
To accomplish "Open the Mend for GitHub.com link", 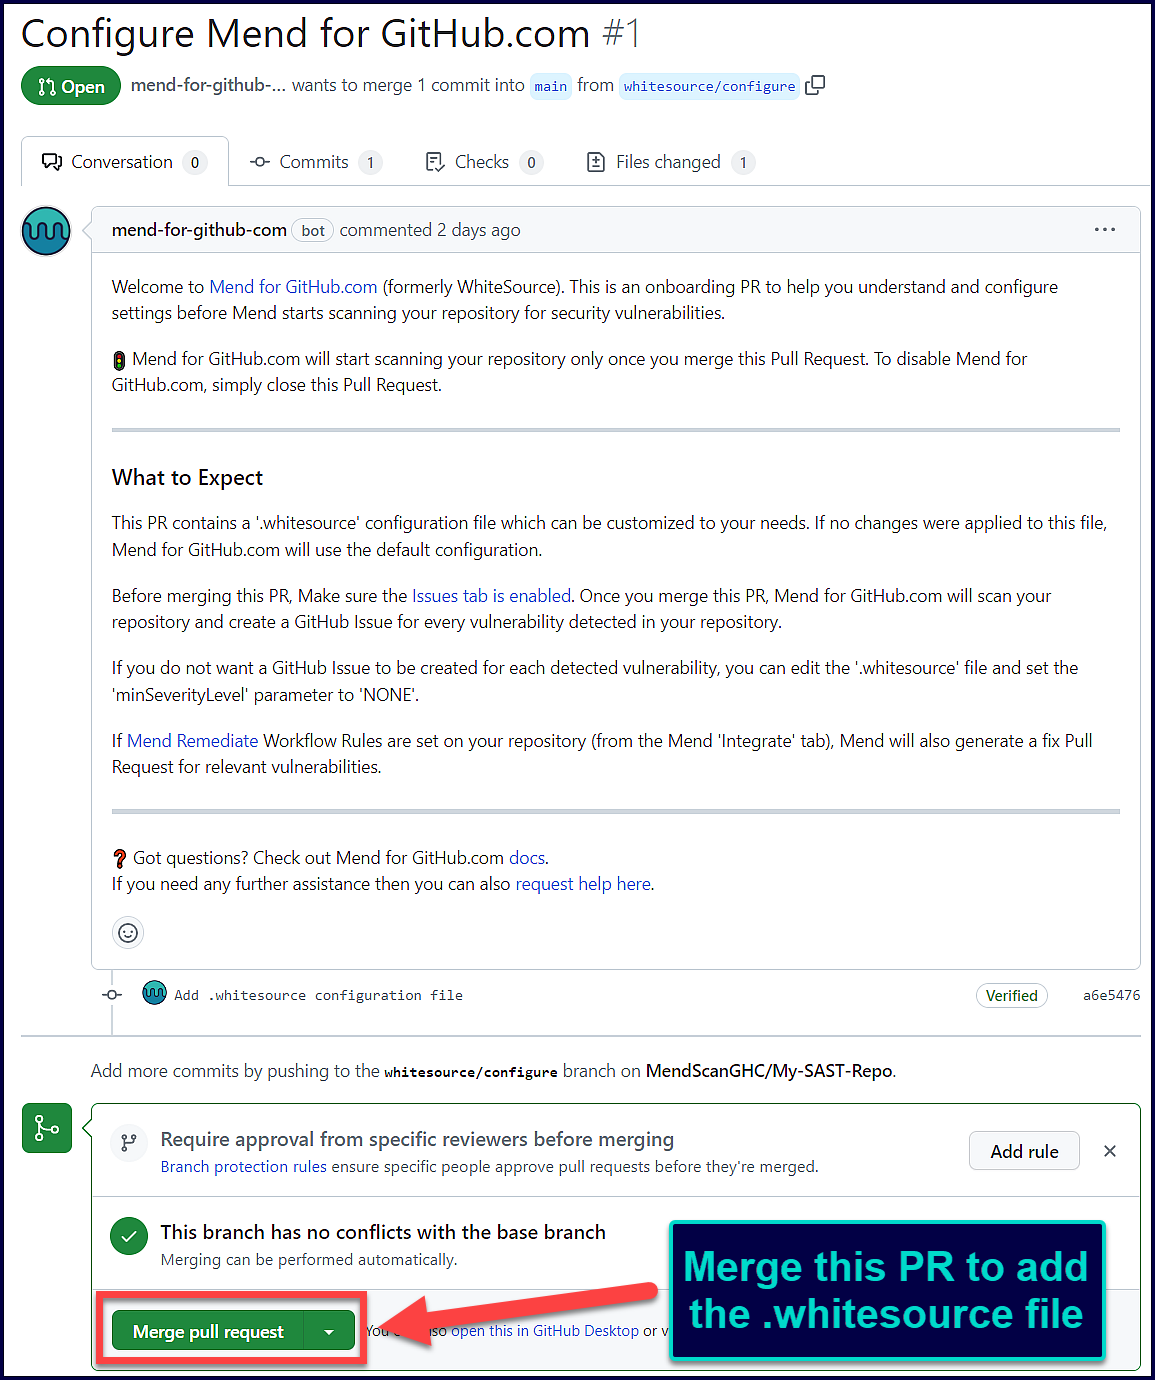I will click(x=293, y=287).
